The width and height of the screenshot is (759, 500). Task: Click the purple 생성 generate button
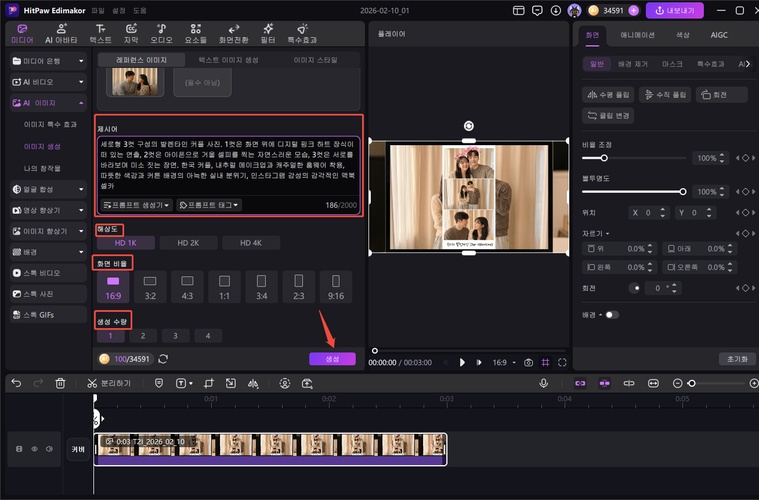pos(333,359)
